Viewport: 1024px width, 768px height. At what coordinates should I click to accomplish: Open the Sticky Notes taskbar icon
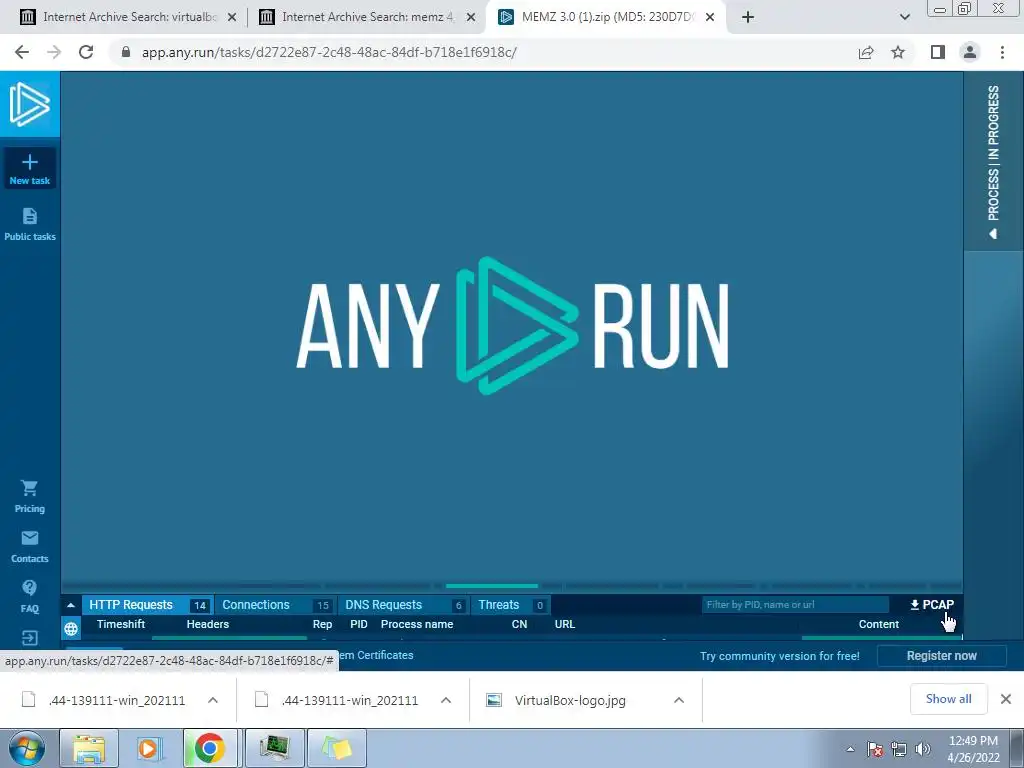[x=336, y=748]
